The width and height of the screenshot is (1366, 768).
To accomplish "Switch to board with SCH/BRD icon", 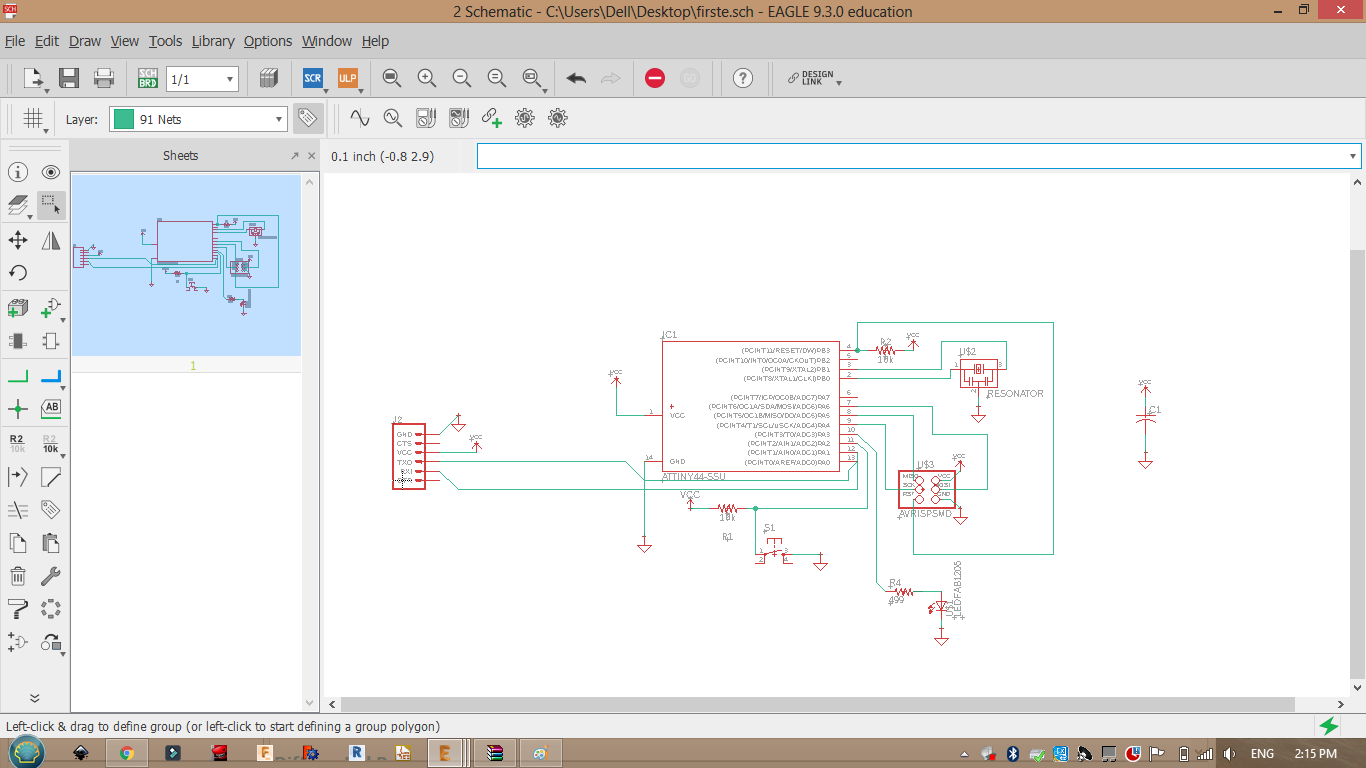I will coord(148,78).
